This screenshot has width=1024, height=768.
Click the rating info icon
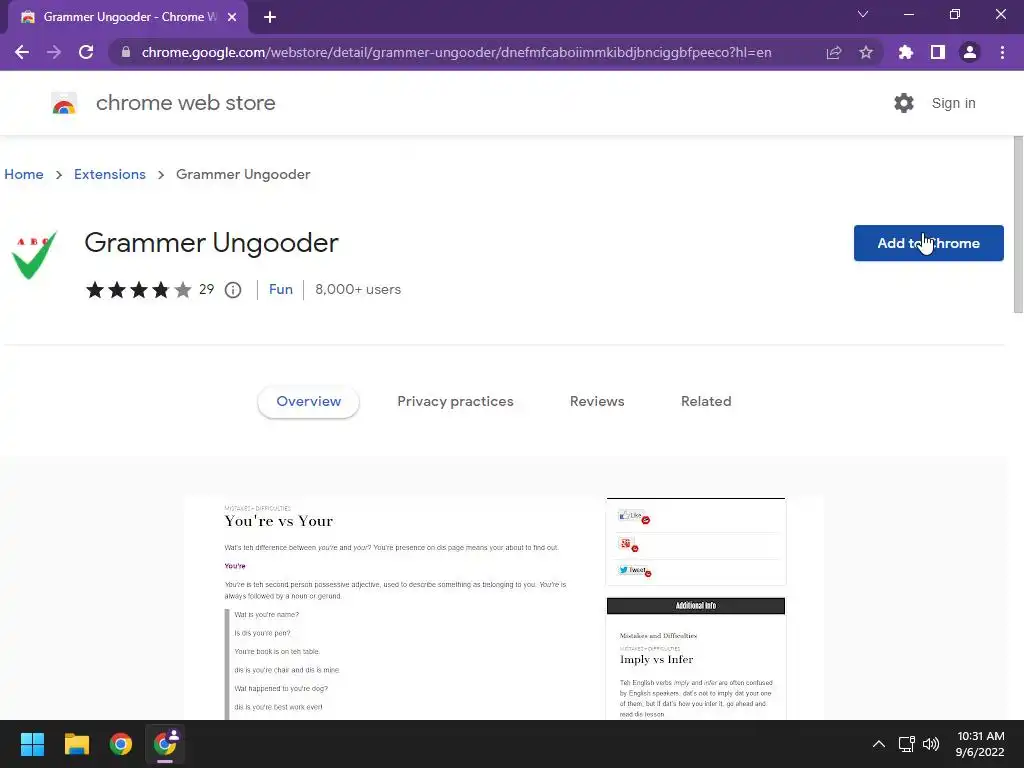point(233,290)
